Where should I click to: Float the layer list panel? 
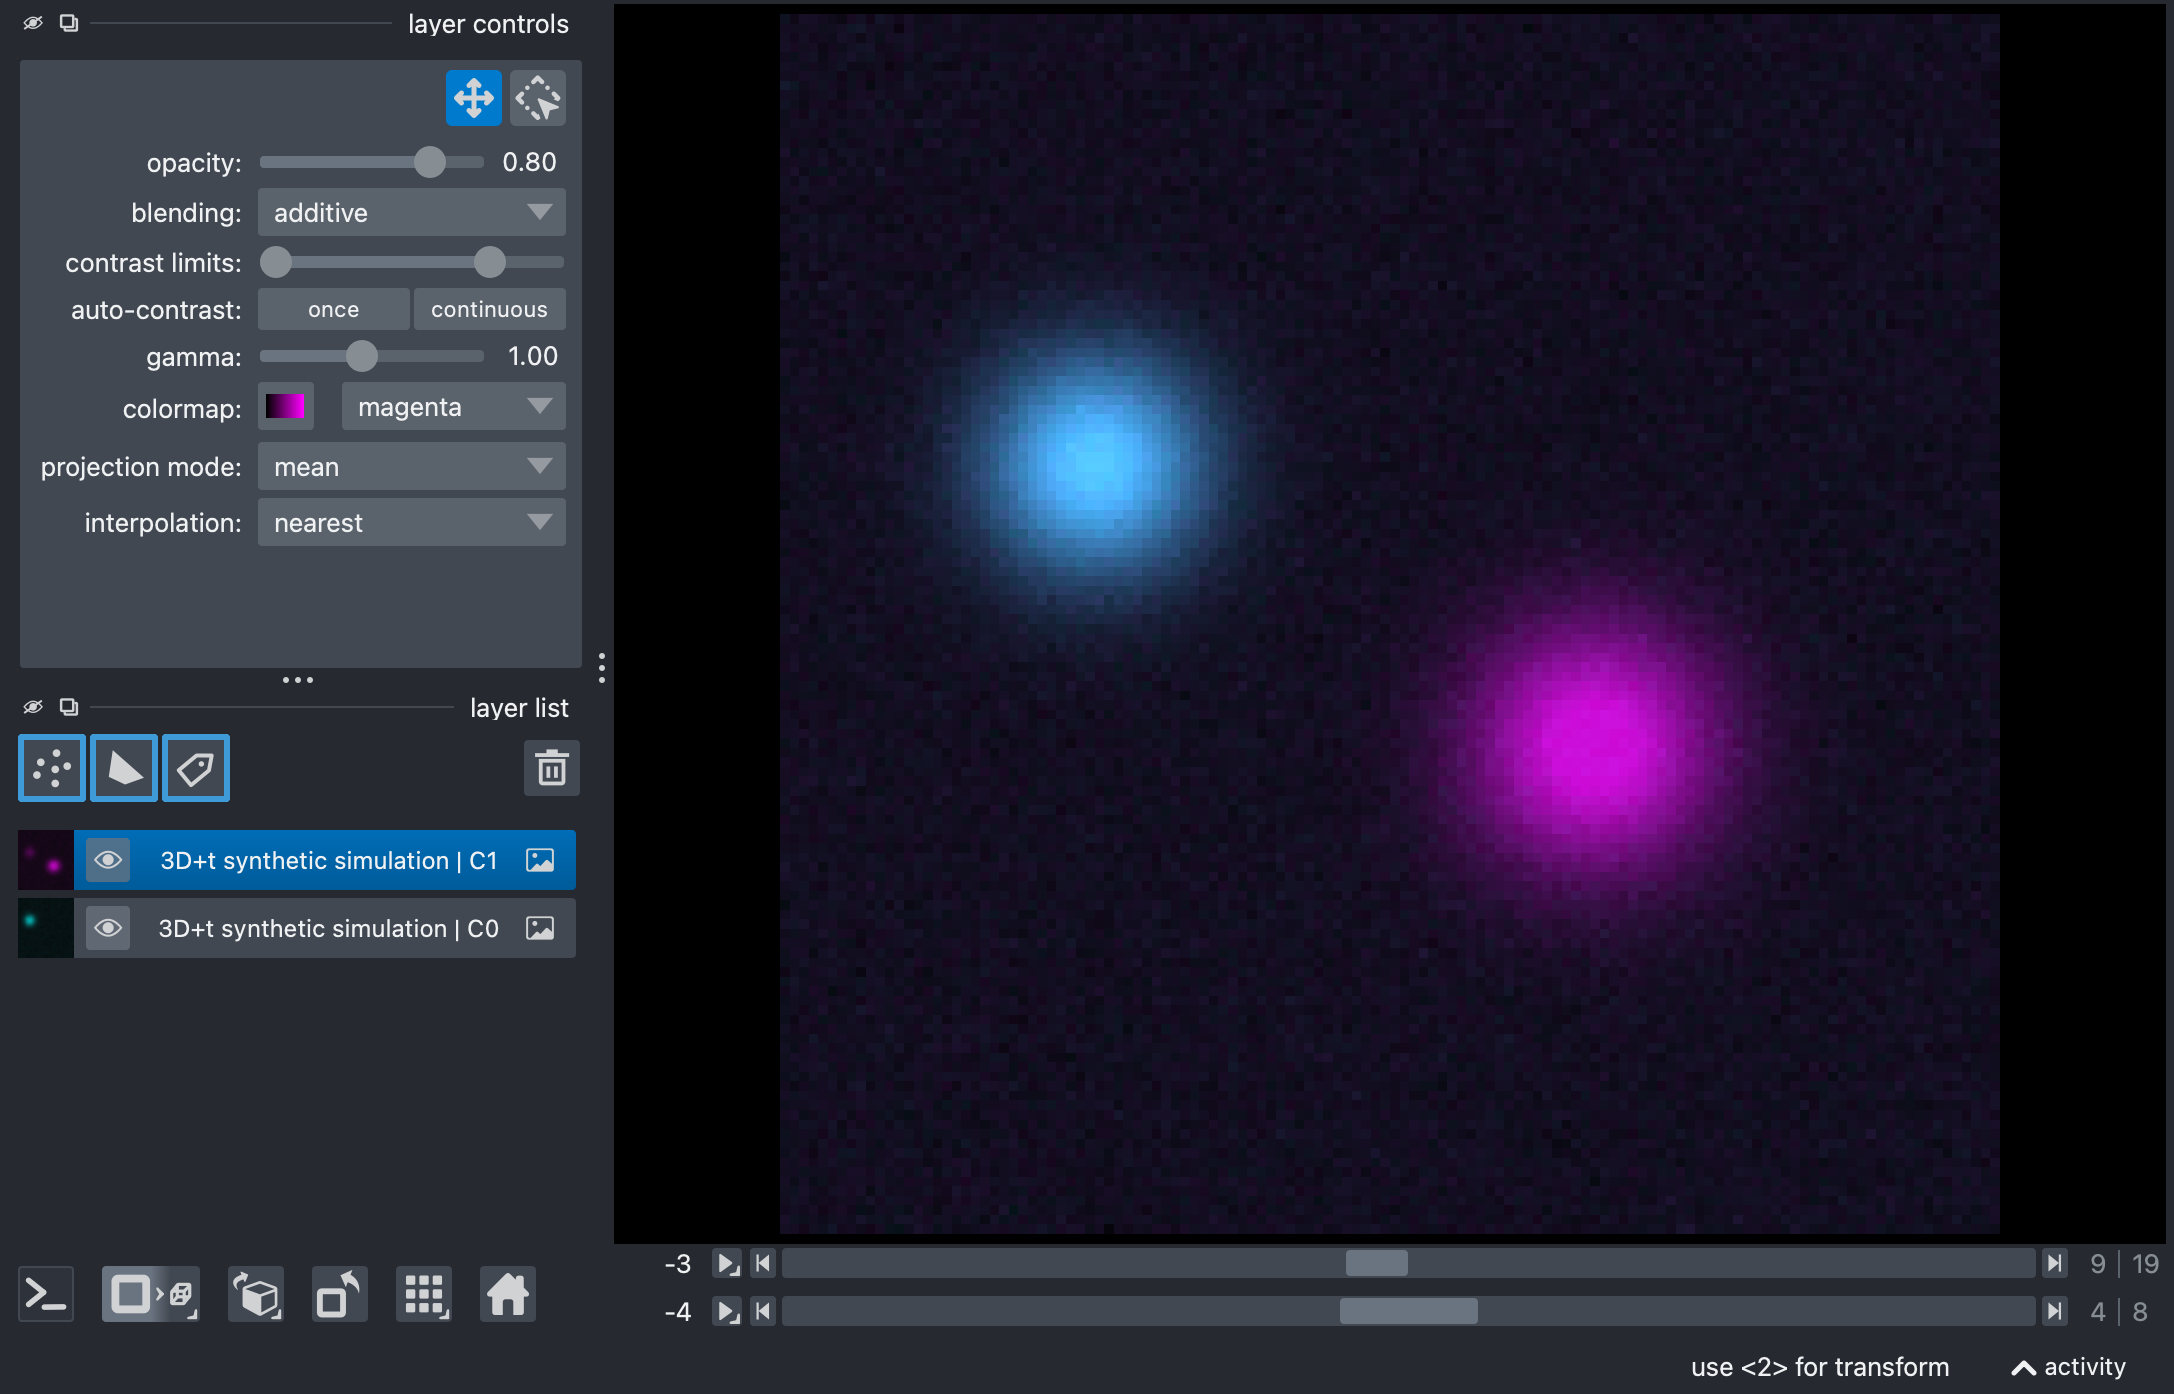coord(69,707)
